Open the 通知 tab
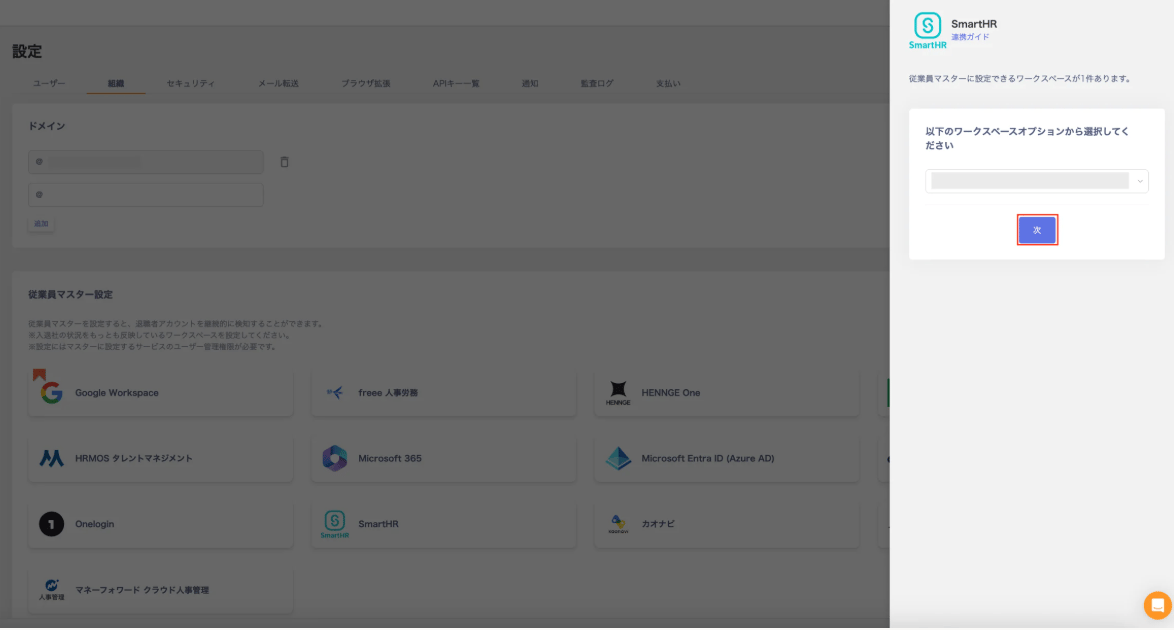Screen dimensions: 1174x630 click(530, 83)
